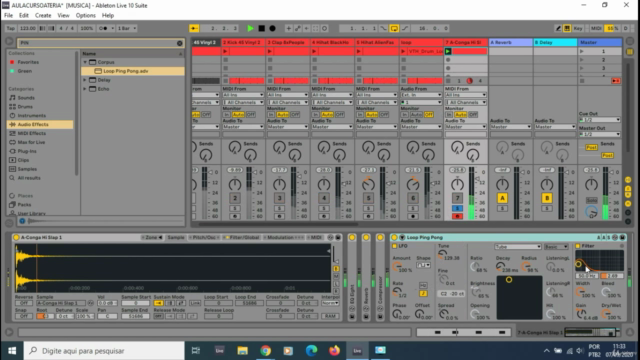Image resolution: width=640 pixels, height=360 pixels.
Task: Toggle the Filter section of Corpus
Action: coord(578,246)
